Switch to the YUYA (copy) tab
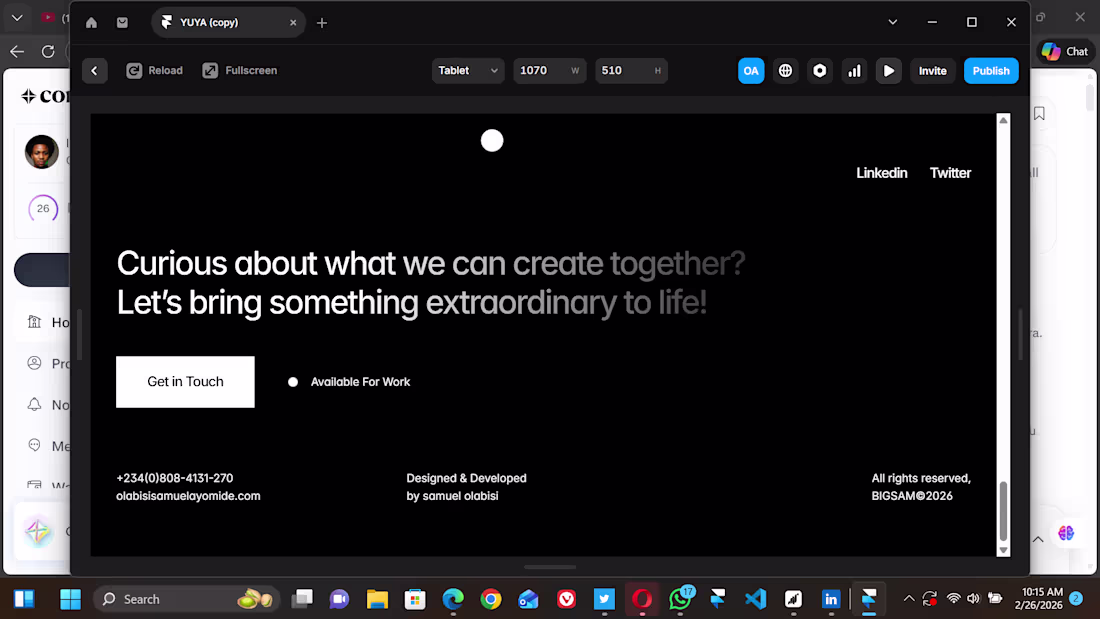1100x619 pixels. click(229, 22)
